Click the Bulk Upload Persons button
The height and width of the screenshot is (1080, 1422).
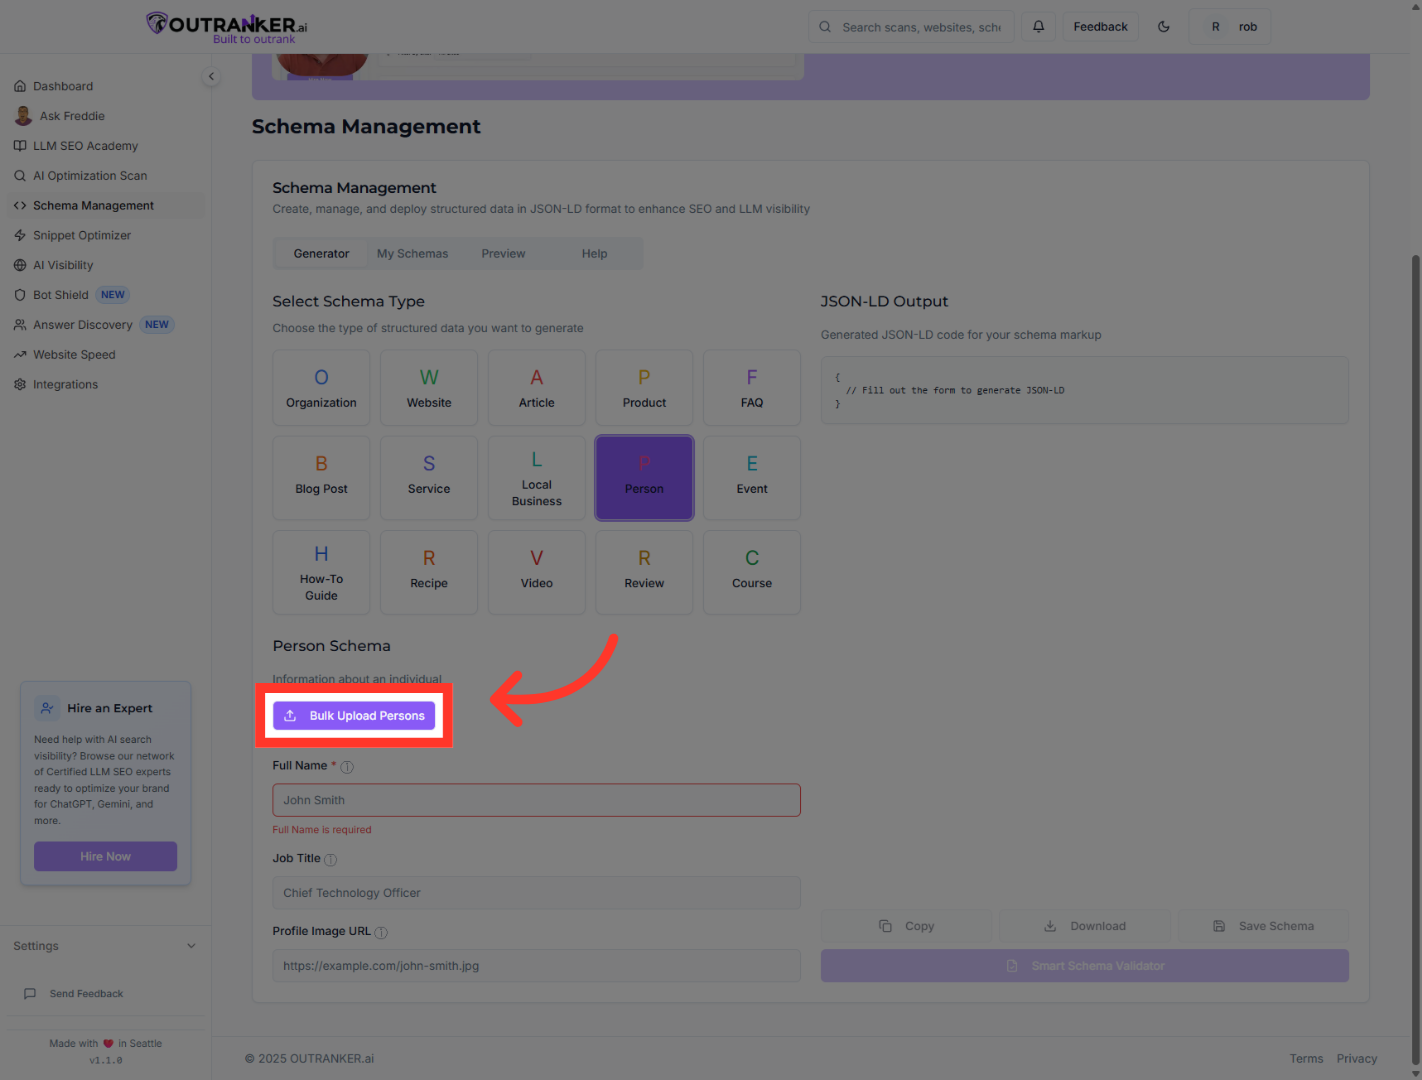[x=354, y=715]
